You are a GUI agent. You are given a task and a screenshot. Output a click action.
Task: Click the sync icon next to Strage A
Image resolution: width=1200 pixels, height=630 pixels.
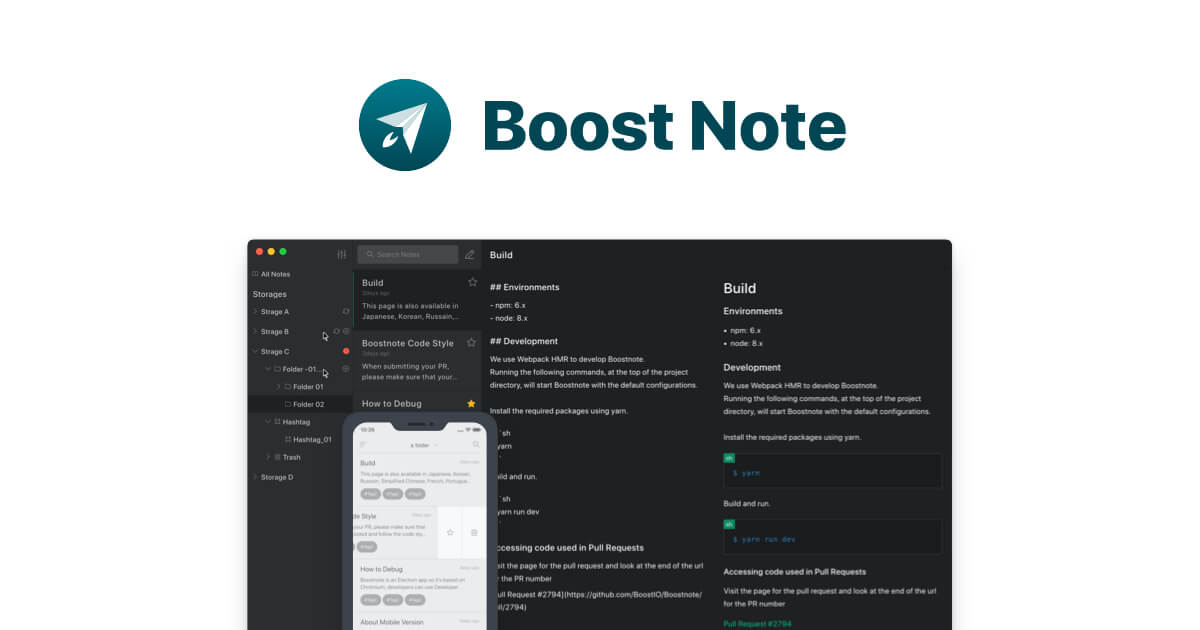(346, 312)
